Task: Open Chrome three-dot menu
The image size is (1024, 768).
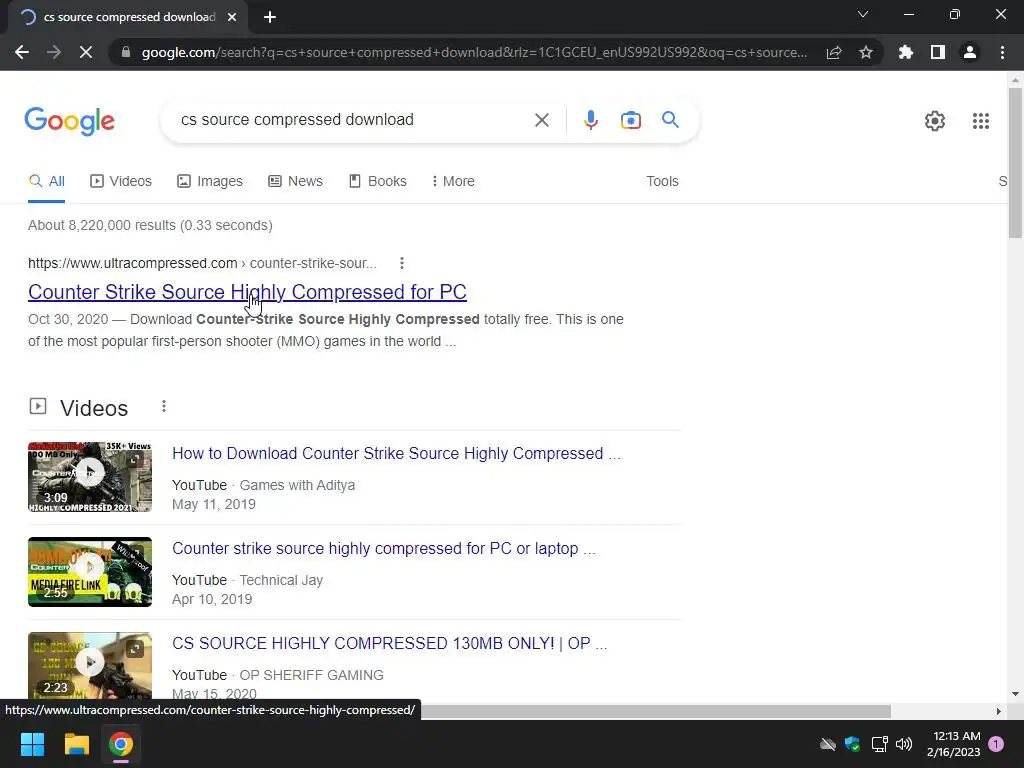Action: [x=1002, y=52]
